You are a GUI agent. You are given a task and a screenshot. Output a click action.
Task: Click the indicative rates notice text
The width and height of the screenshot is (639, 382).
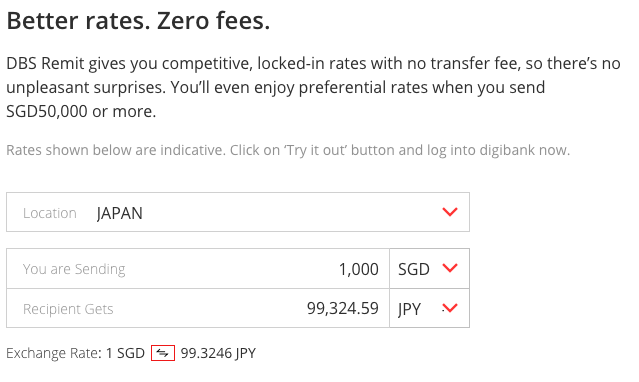[x=288, y=150]
